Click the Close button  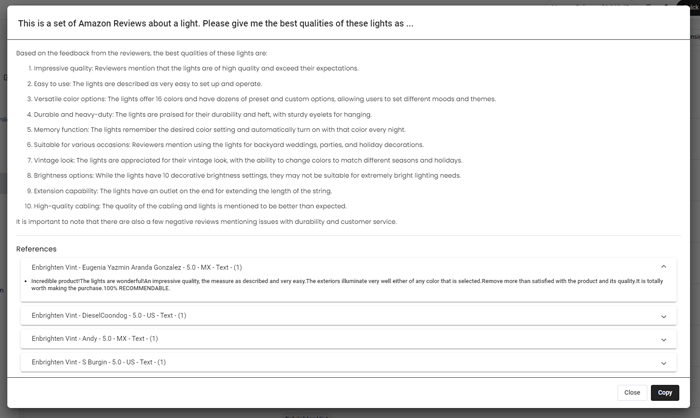point(632,393)
